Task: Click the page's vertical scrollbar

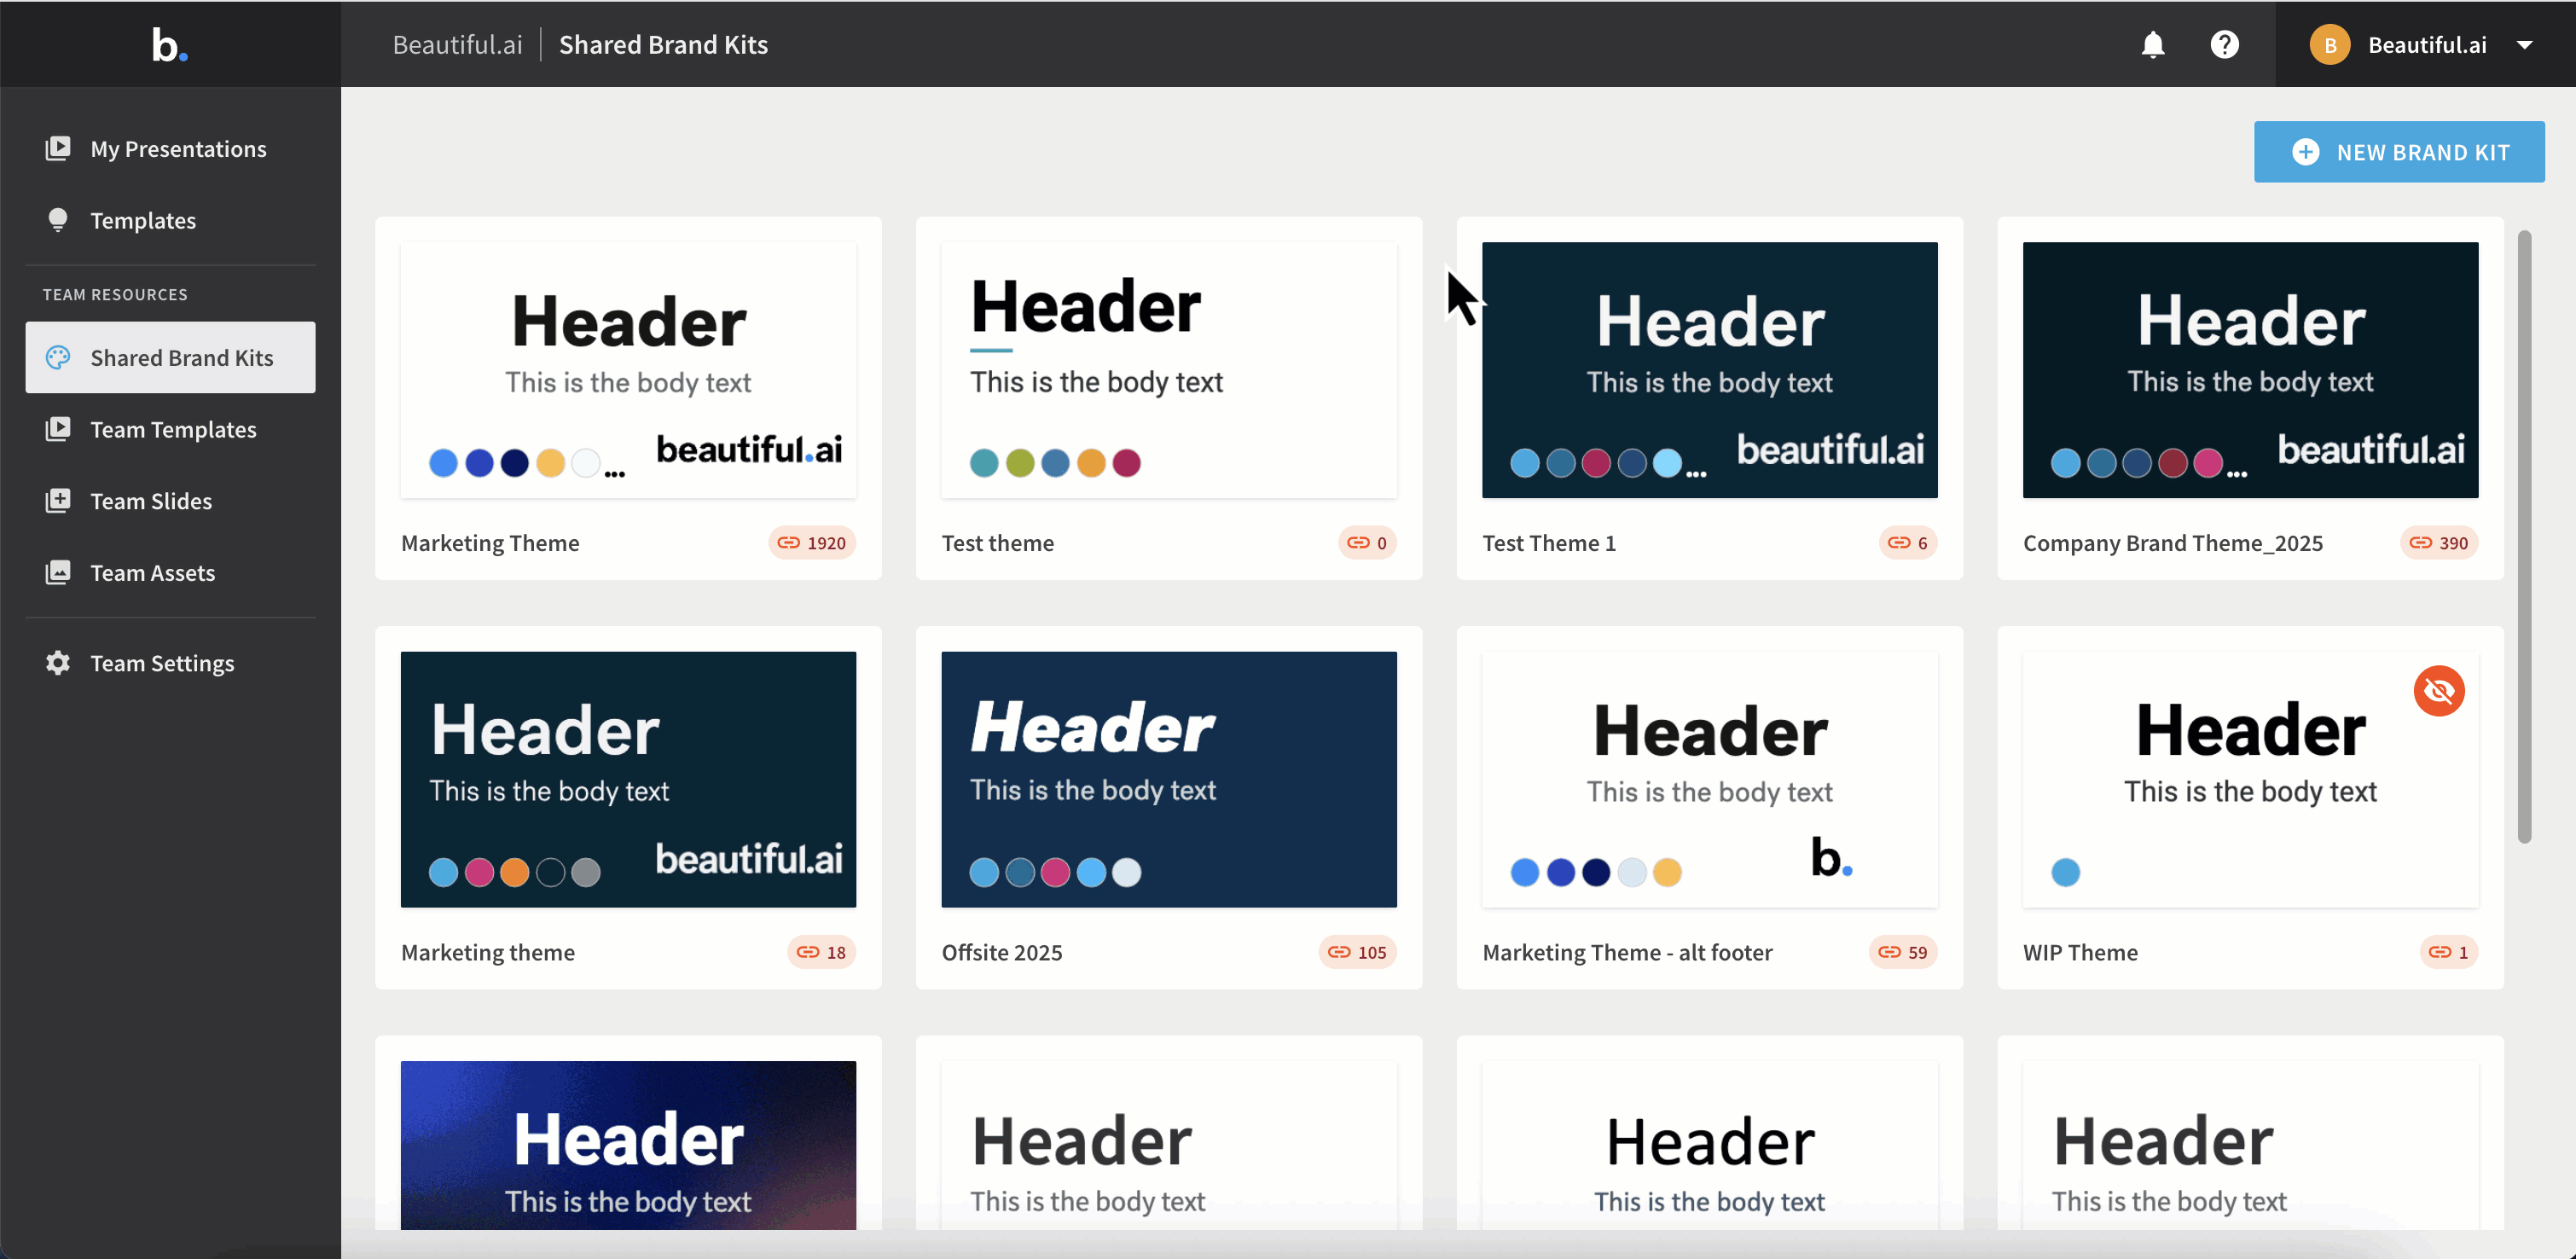Action: 2524,536
